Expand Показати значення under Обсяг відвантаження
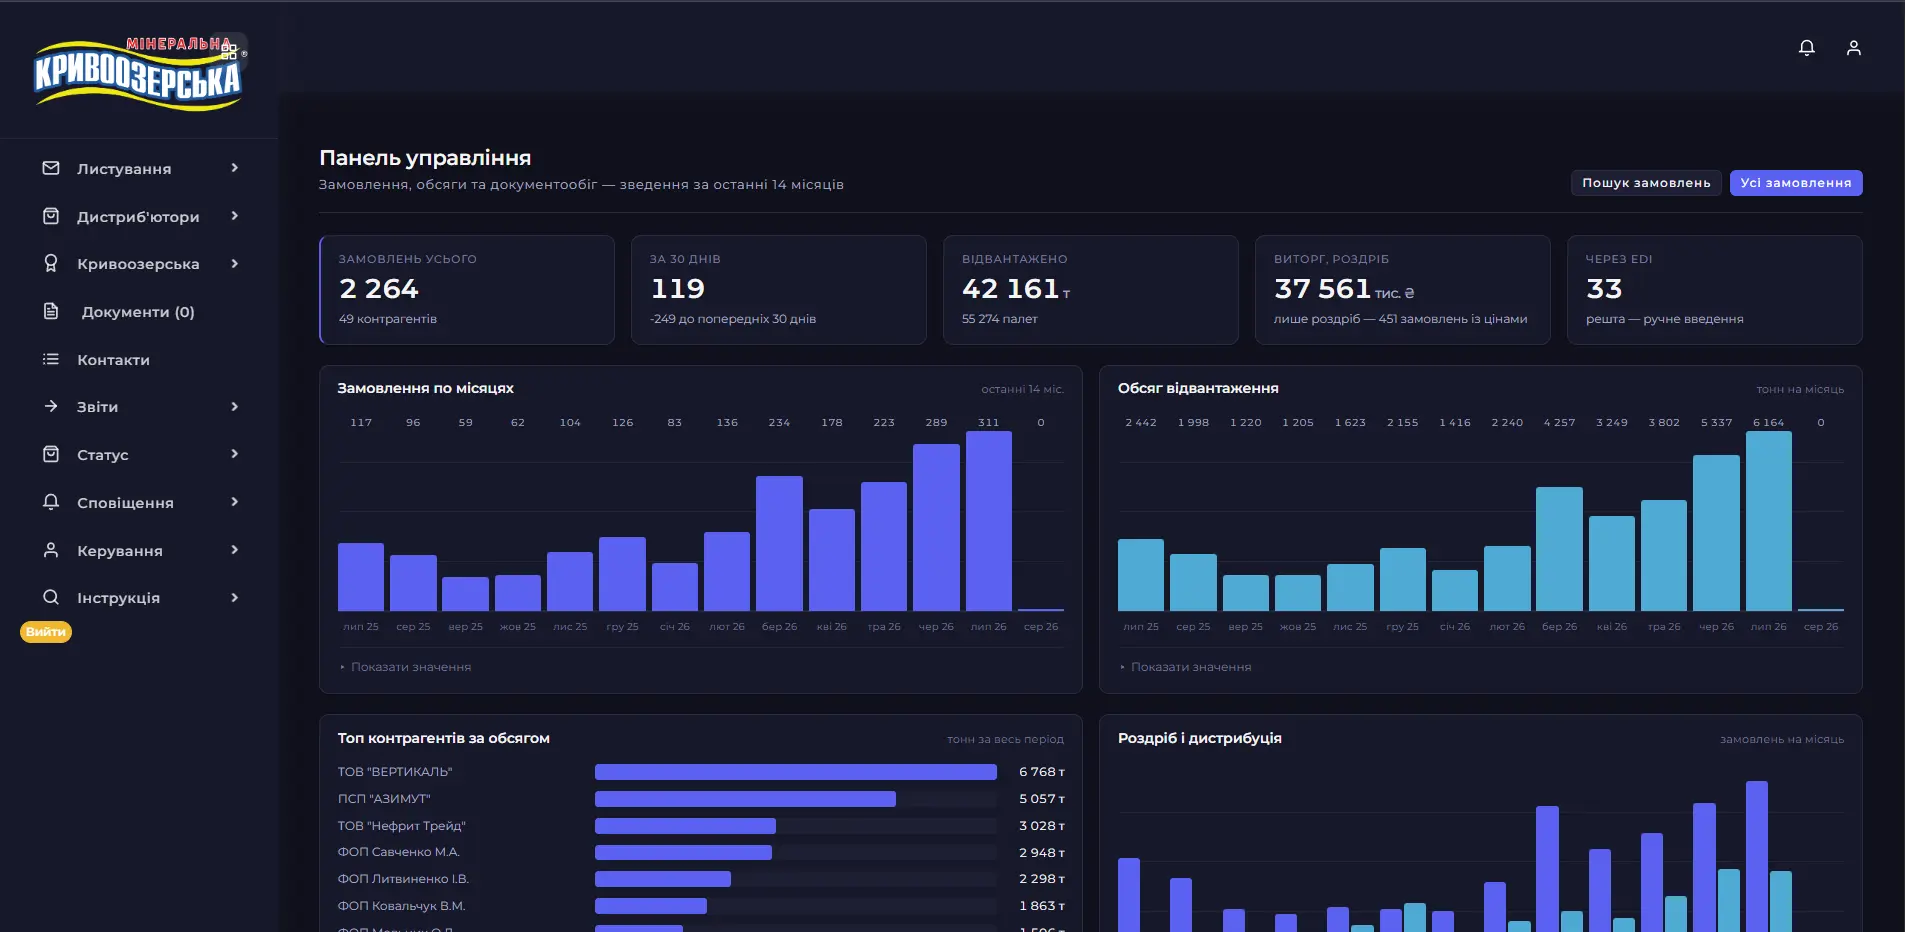This screenshot has width=1905, height=932. [1185, 667]
